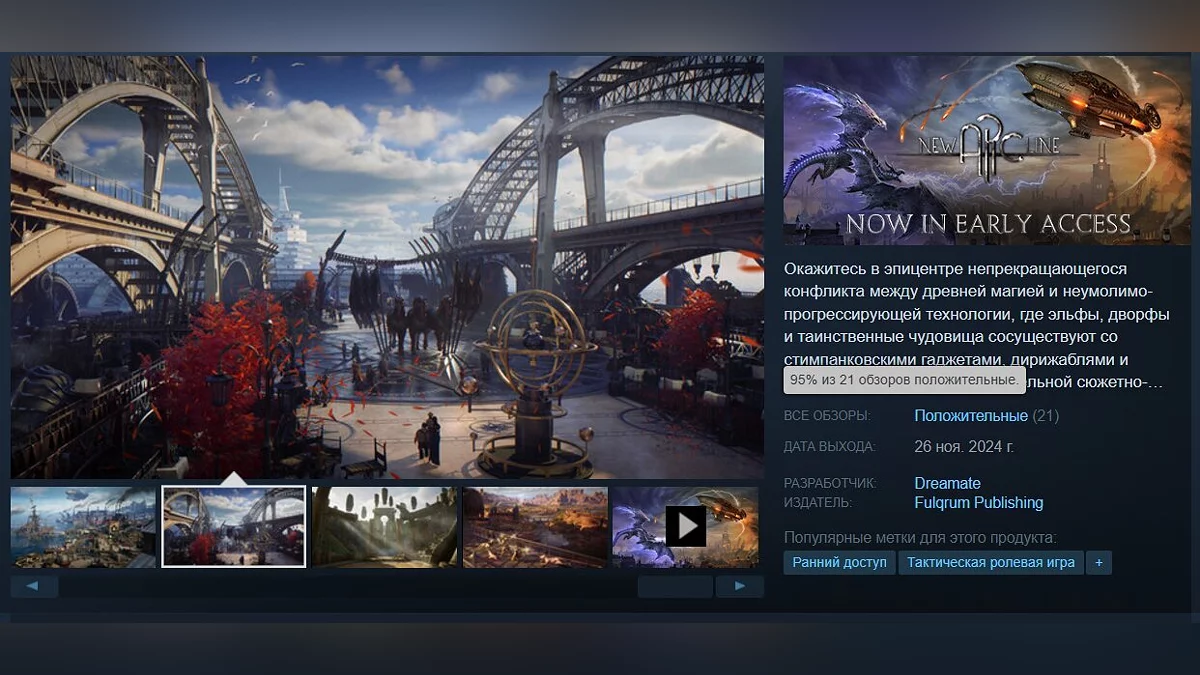Open the 'Положительные' reviews link
1200x675 pixels.
970,416
